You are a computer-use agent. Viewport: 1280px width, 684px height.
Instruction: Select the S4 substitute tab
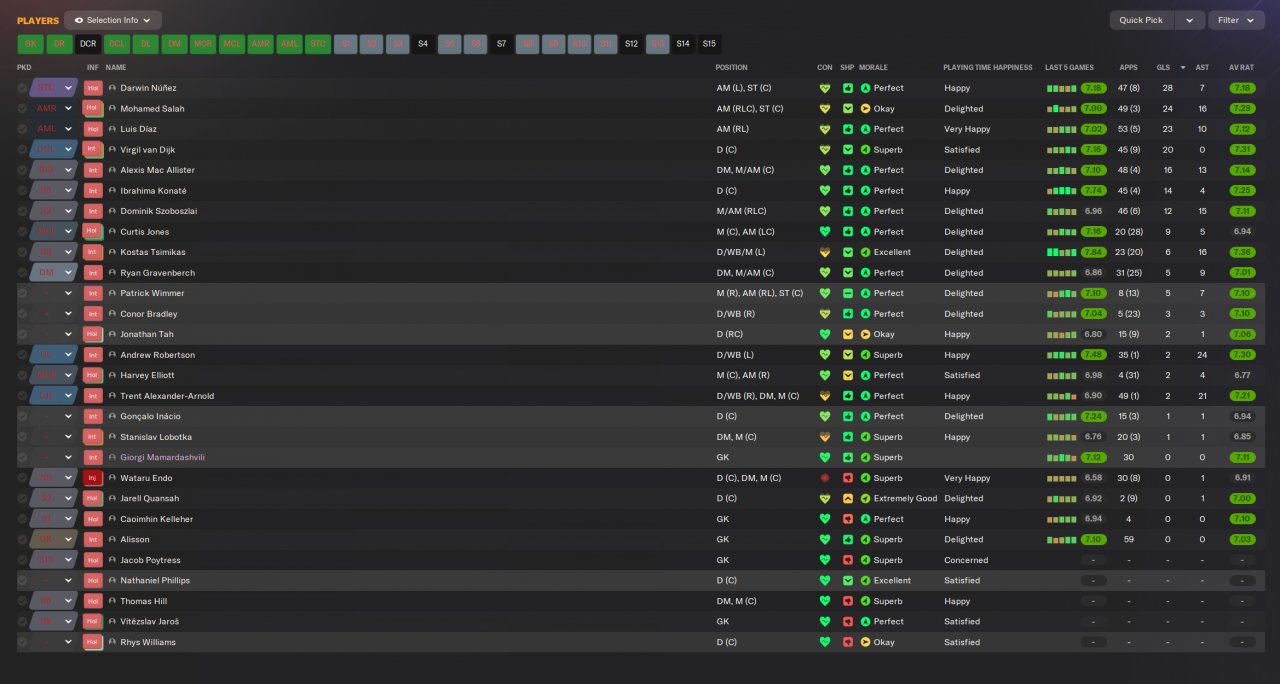[423, 44]
